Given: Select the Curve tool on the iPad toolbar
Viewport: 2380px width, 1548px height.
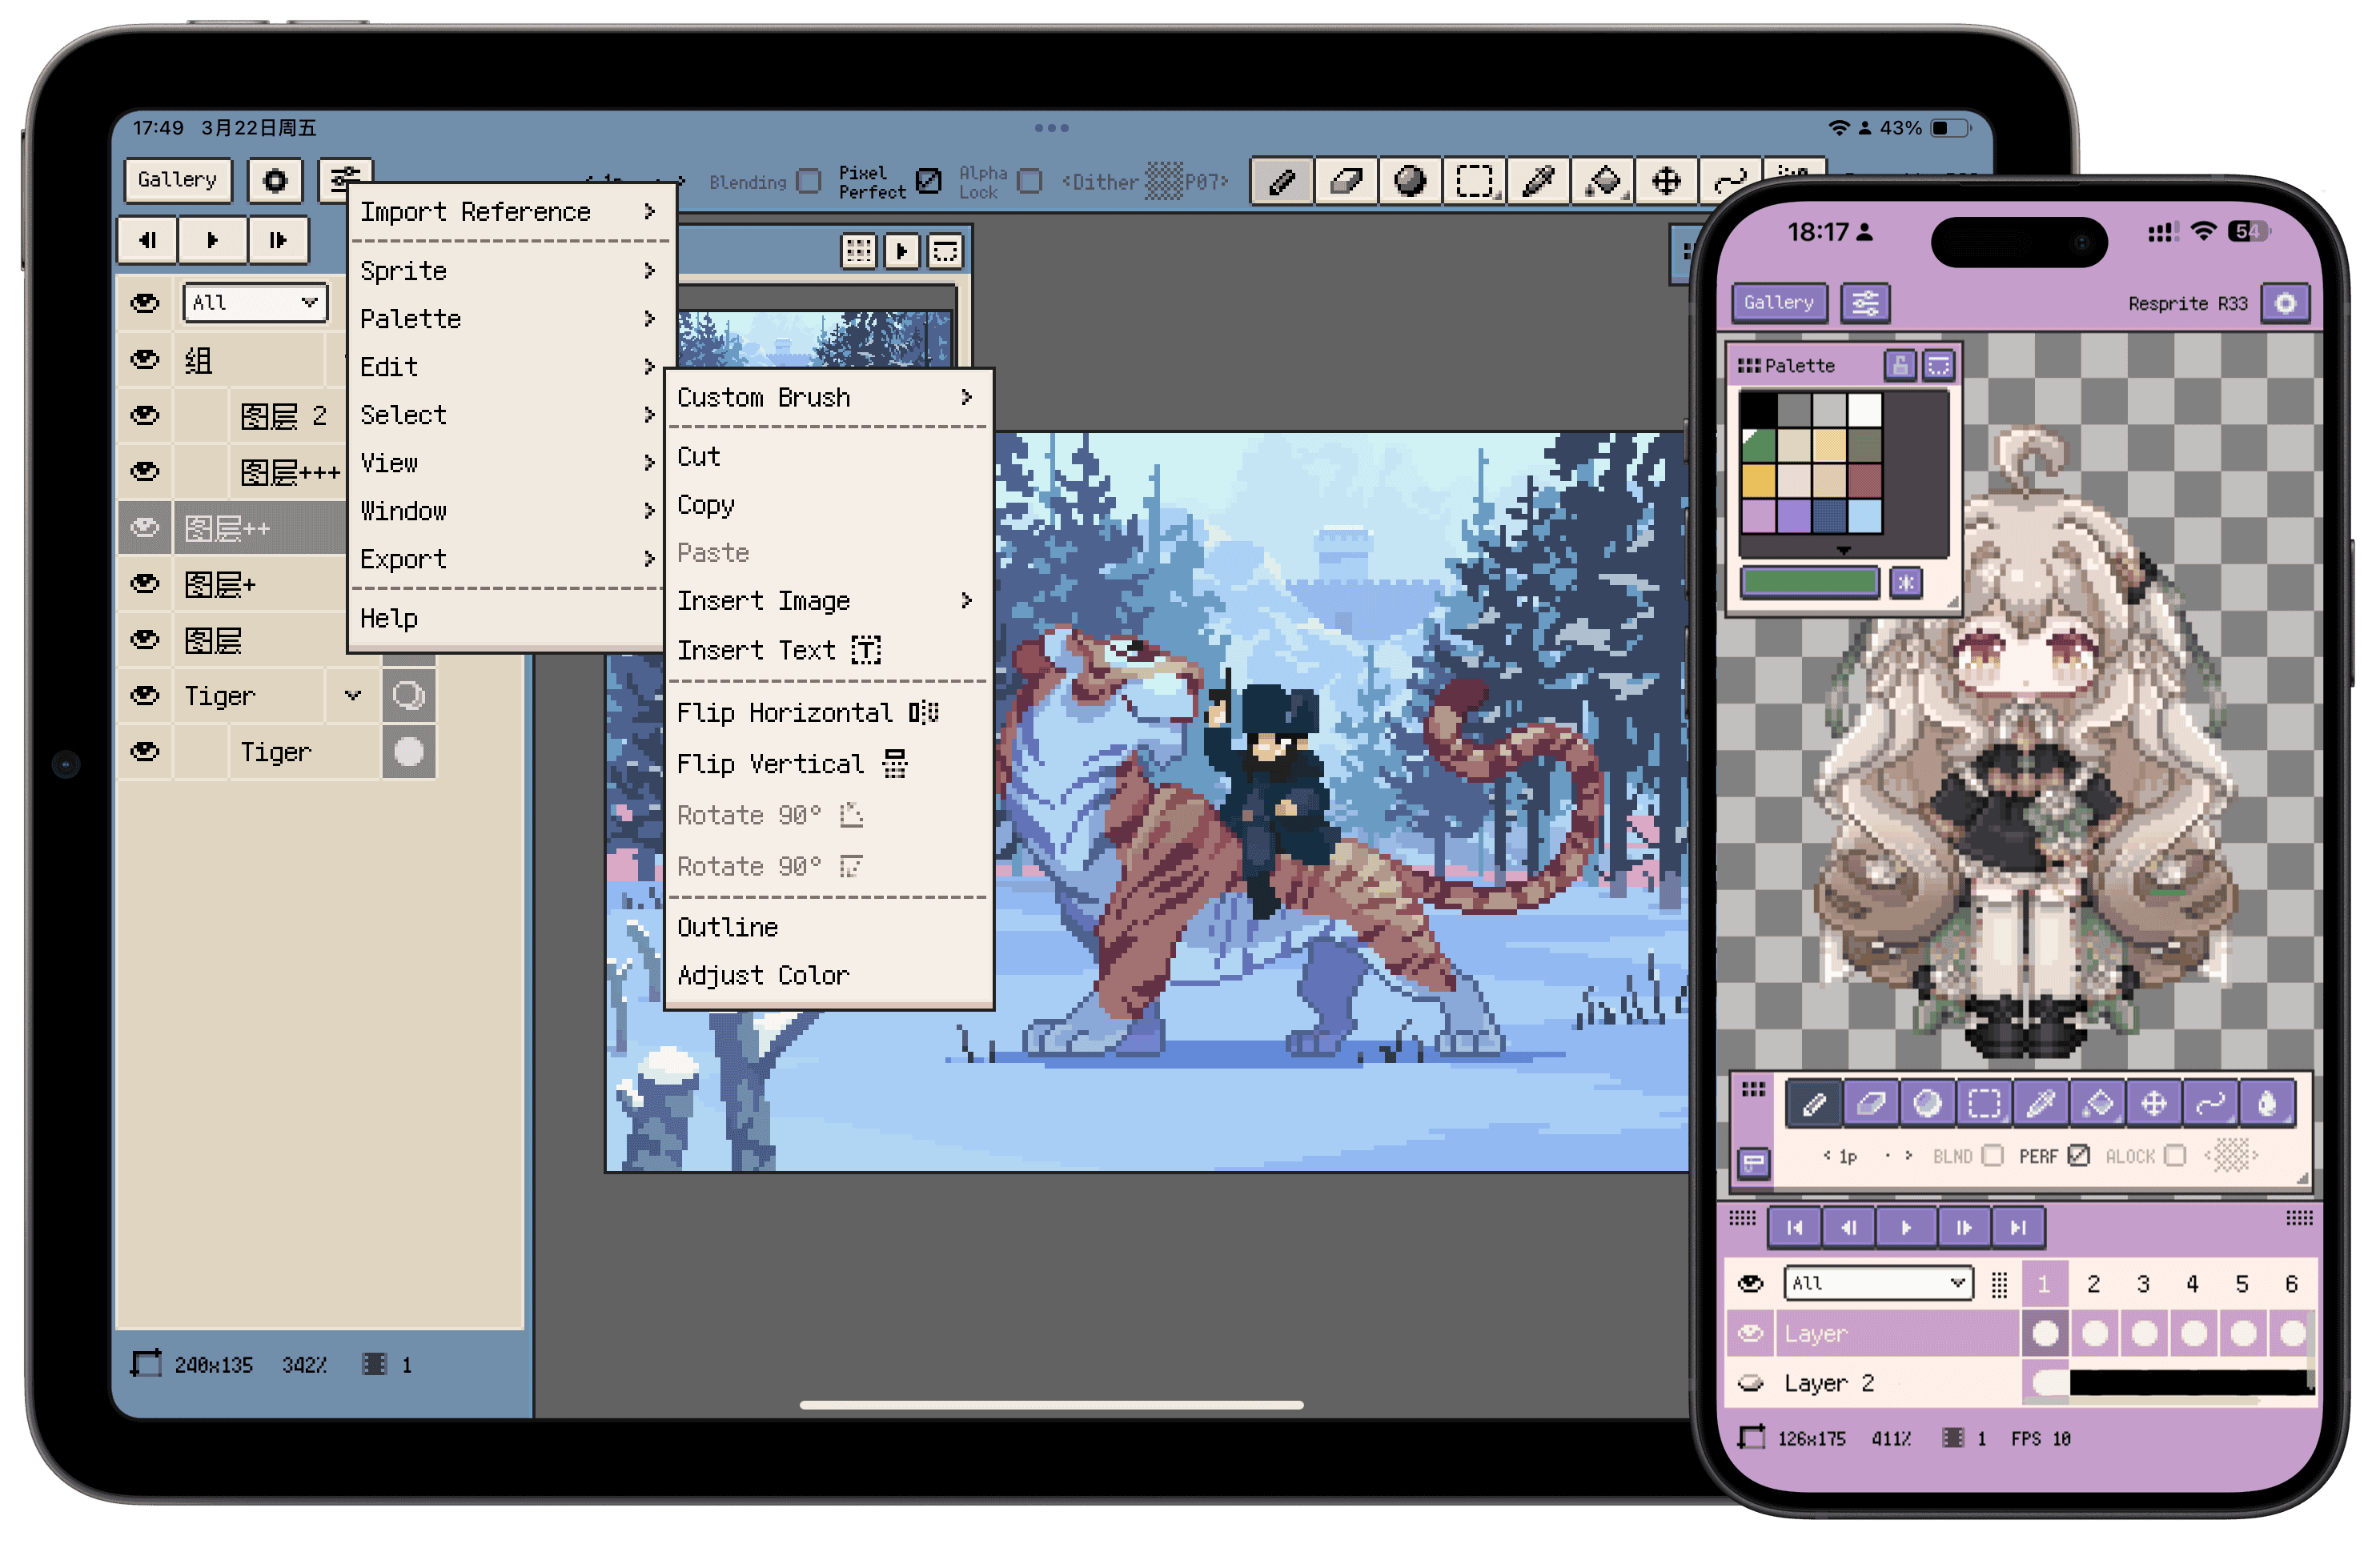Looking at the screenshot, I should pos(1731,181).
